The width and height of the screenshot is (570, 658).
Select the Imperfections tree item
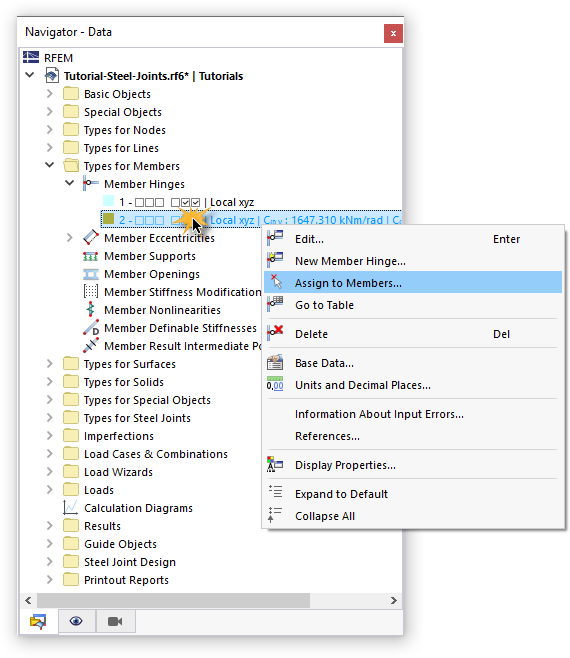click(119, 436)
